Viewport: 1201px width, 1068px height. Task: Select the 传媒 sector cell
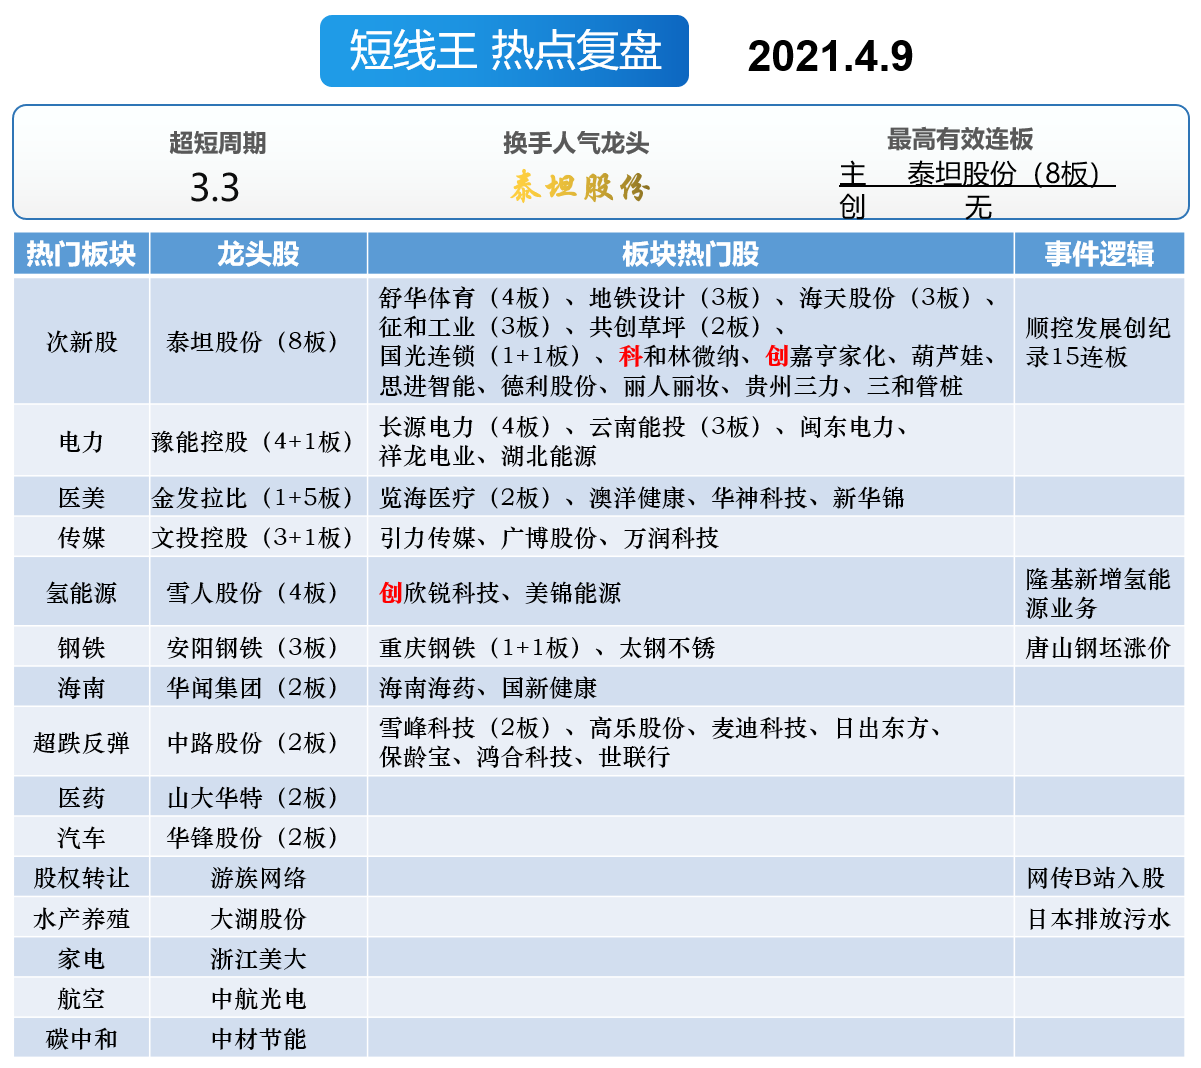click(81, 538)
